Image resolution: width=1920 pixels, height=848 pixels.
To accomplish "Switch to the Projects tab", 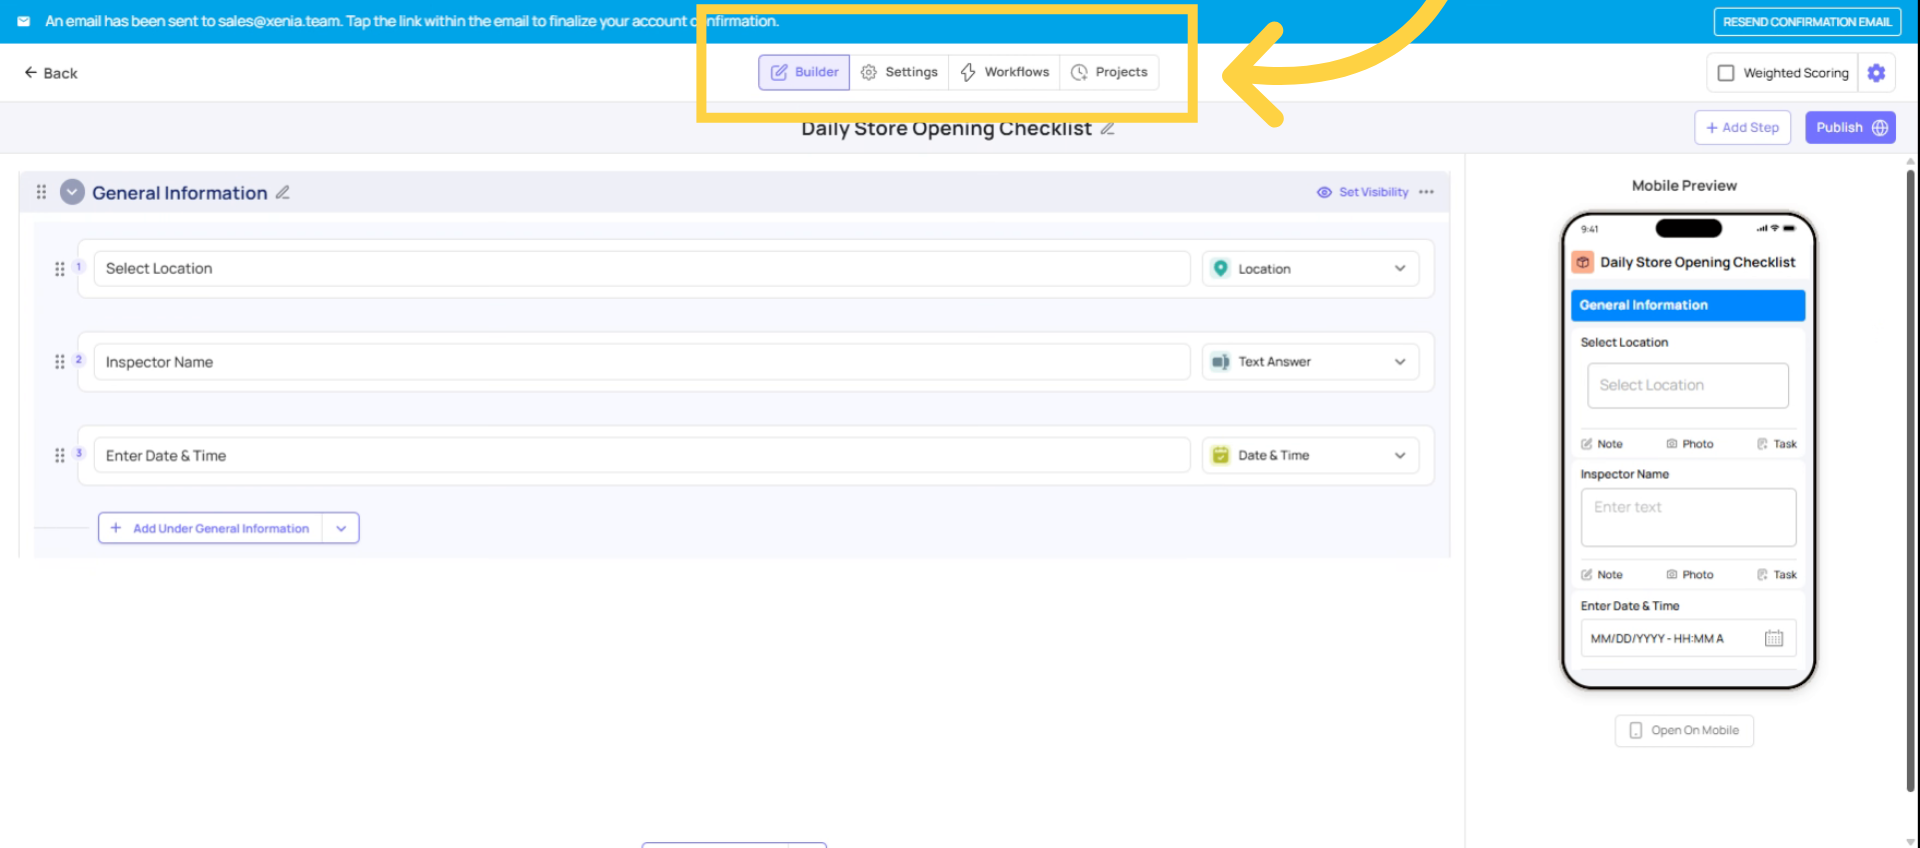I will pyautogui.click(x=1109, y=72).
